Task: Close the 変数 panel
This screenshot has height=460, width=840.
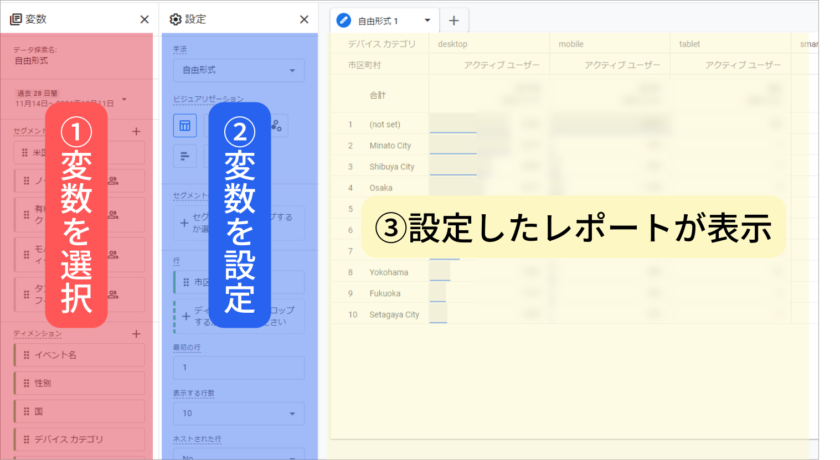Action: (x=144, y=19)
